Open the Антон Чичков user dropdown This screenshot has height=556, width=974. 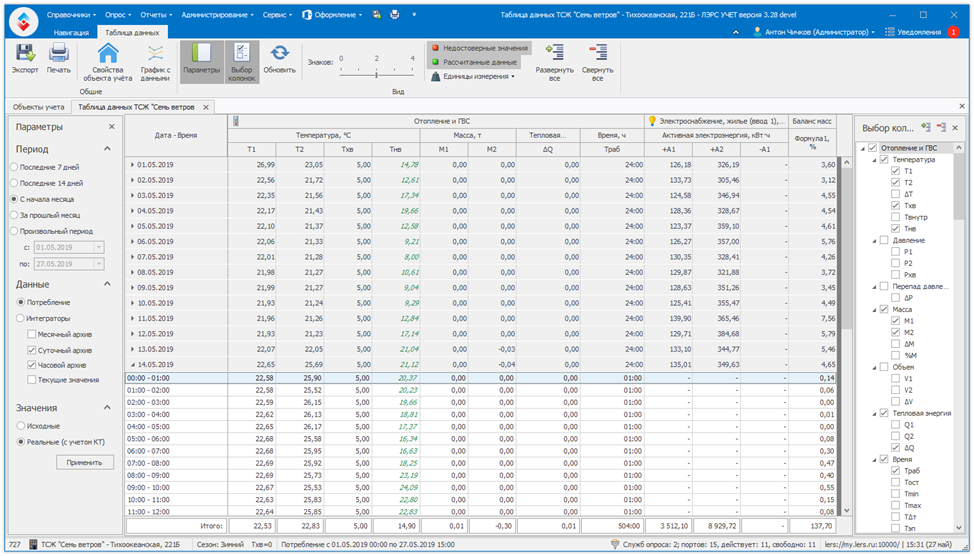[816, 32]
